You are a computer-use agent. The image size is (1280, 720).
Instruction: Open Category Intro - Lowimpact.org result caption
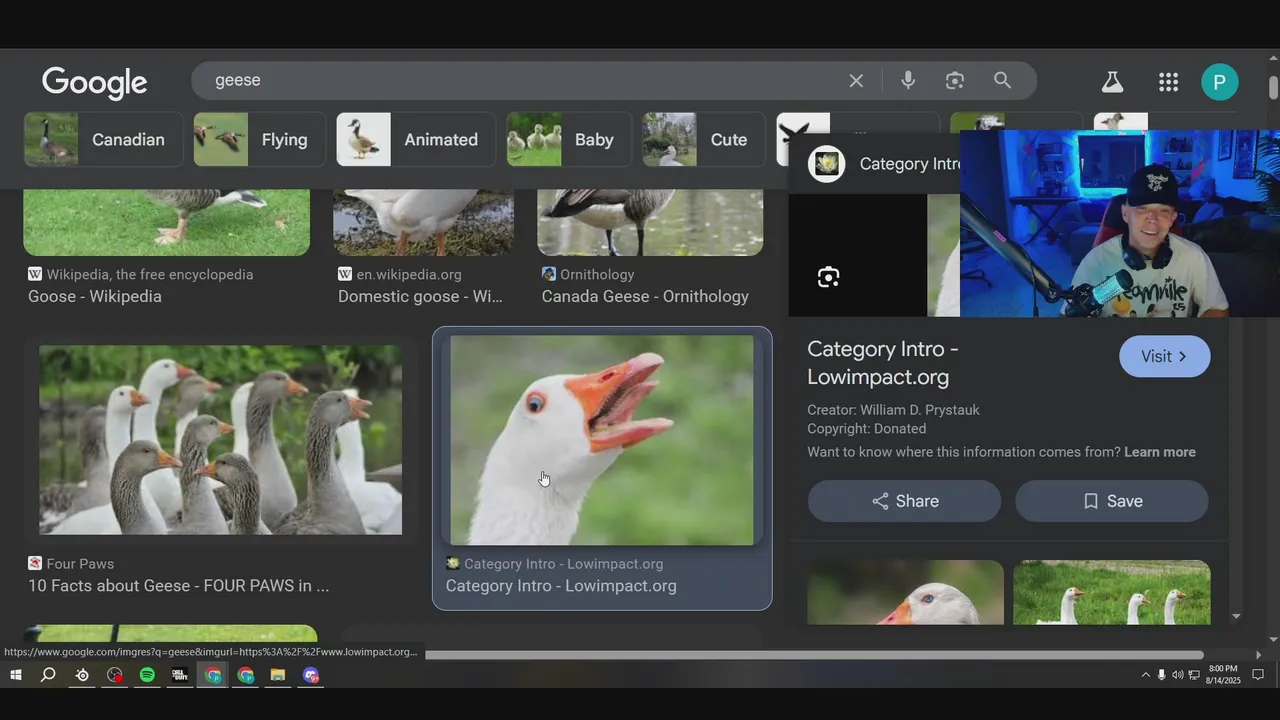tap(561, 586)
